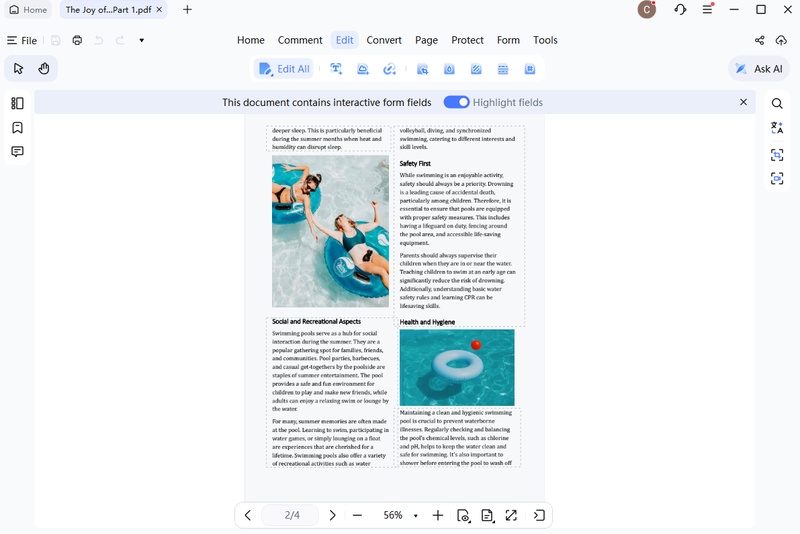Switch to the Form tab
This screenshot has height=534, width=800.
tap(508, 40)
